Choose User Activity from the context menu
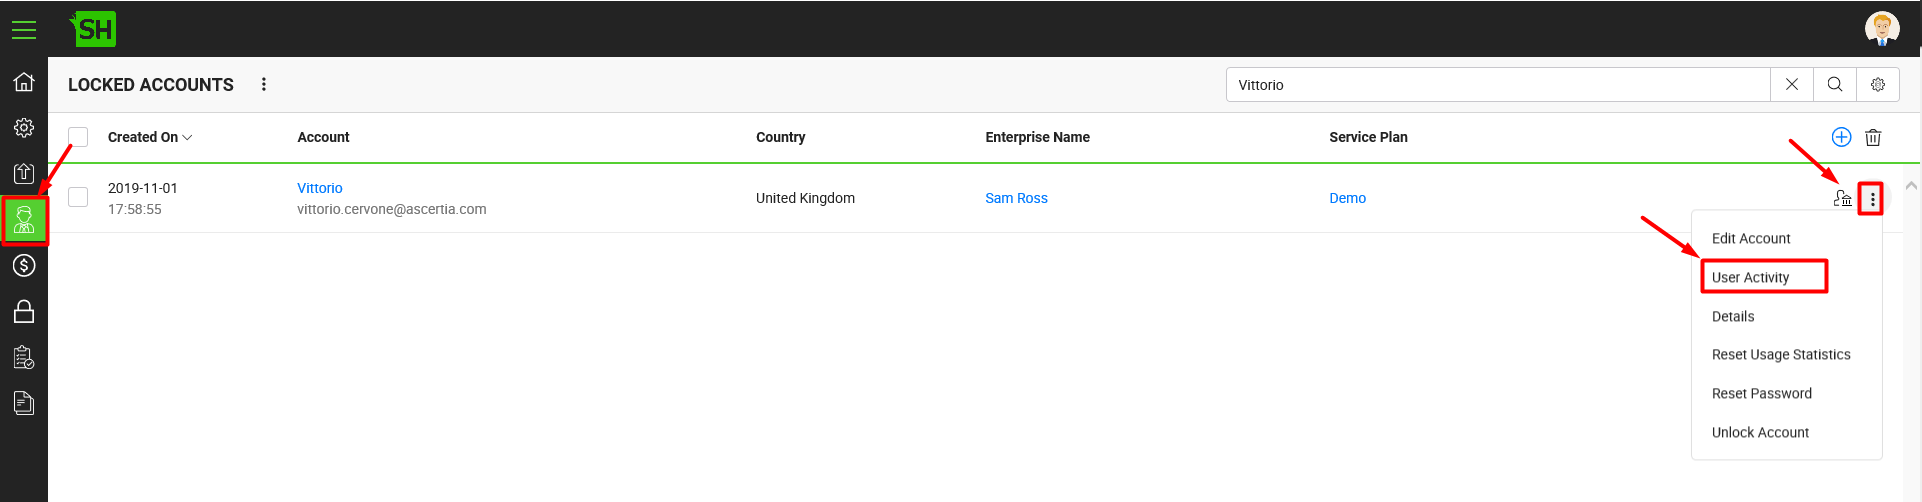Image resolution: width=1922 pixels, height=502 pixels. (1750, 277)
